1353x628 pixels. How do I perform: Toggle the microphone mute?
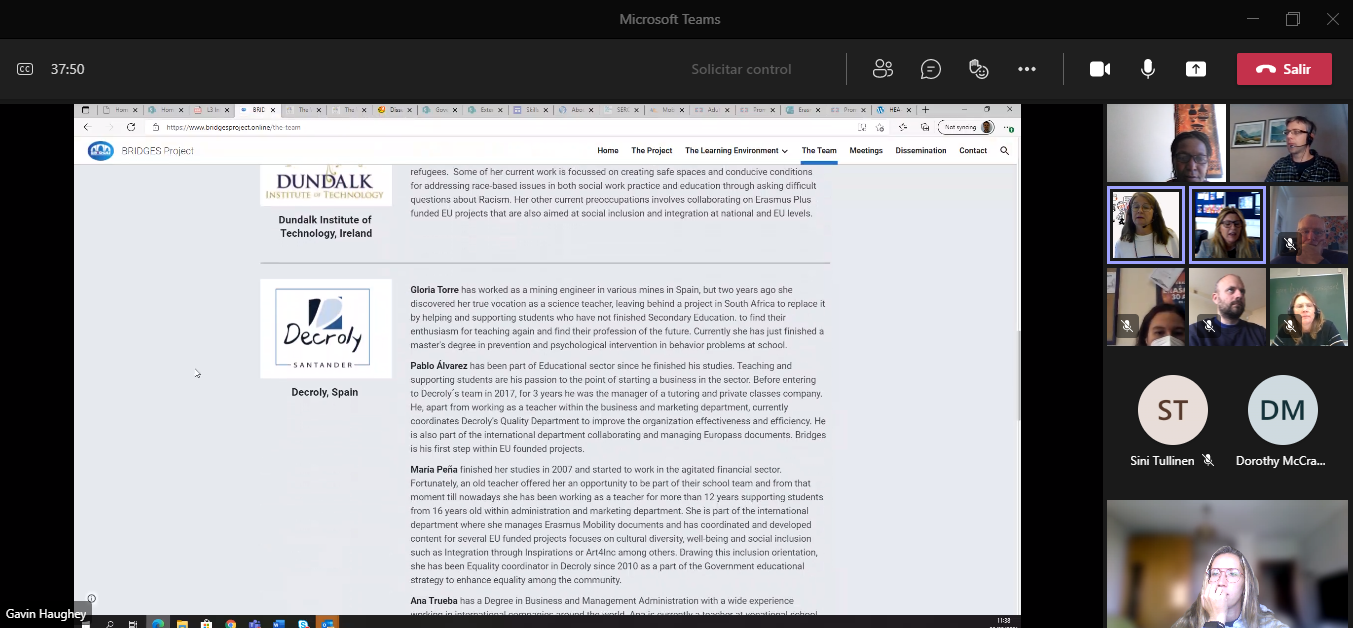(1148, 69)
